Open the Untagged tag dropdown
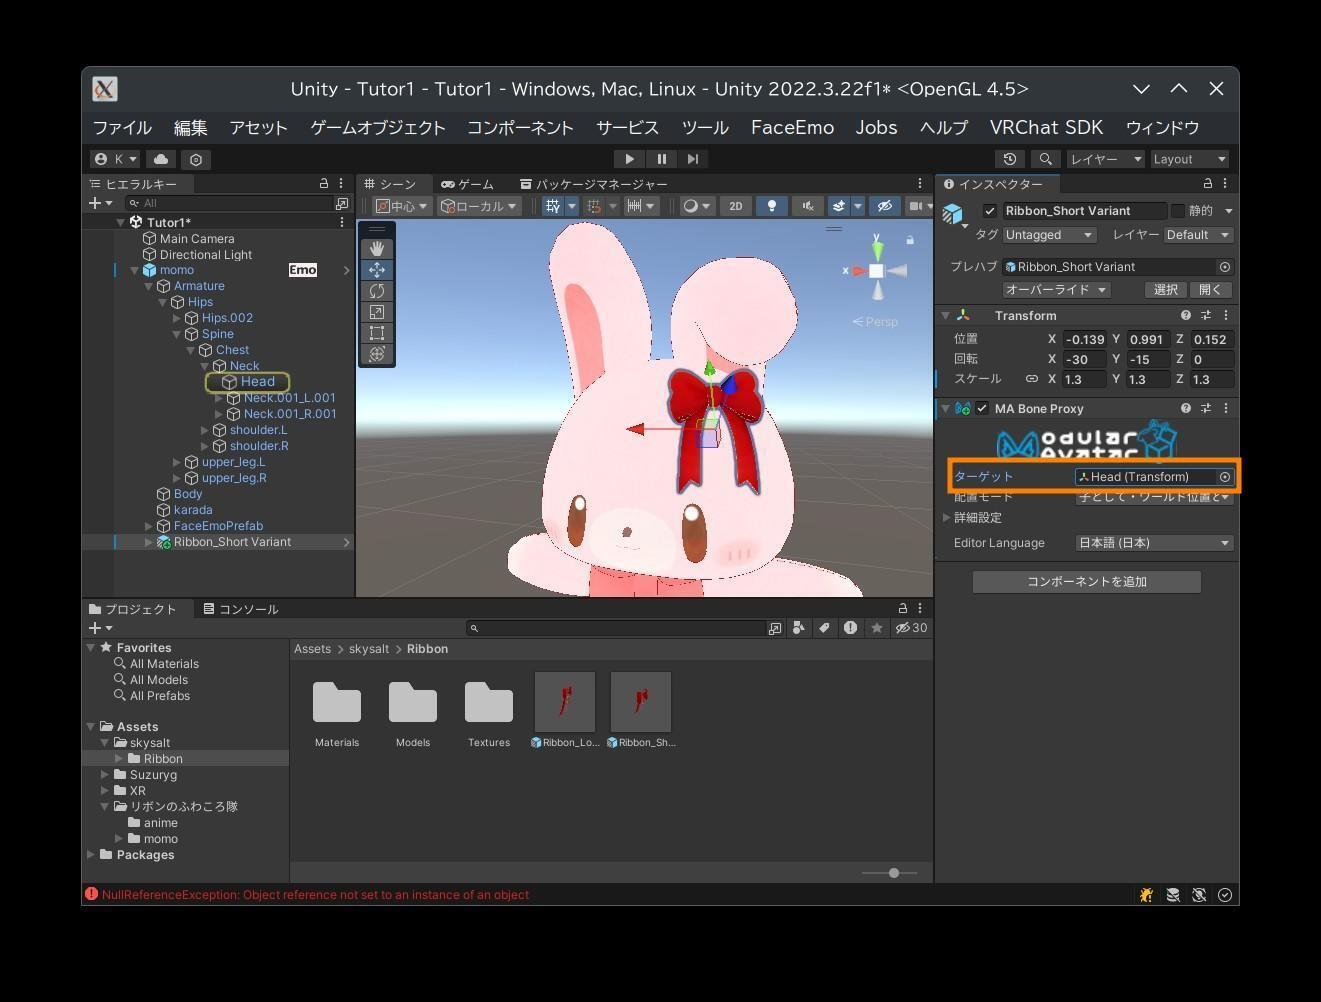 (1048, 234)
